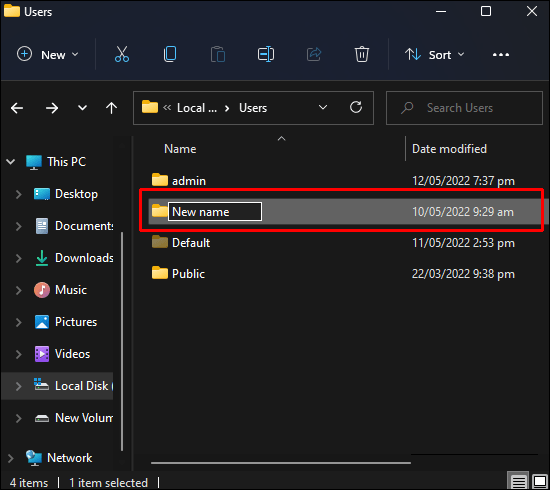Click the Default folder icon

coord(160,242)
